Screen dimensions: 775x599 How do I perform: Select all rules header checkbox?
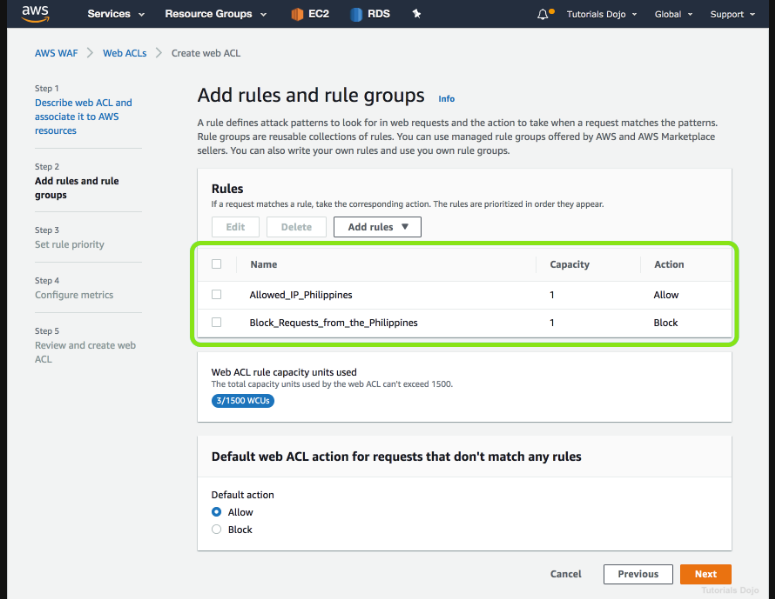click(x=216, y=264)
